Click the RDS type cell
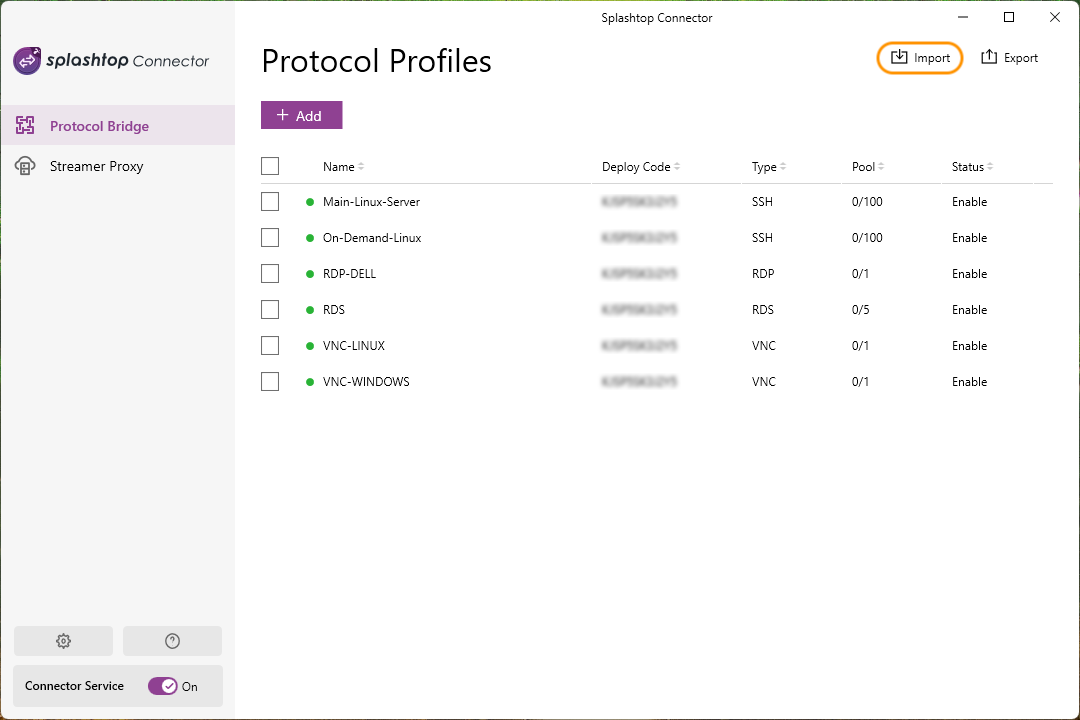The width and height of the screenshot is (1080, 720). 762,309
